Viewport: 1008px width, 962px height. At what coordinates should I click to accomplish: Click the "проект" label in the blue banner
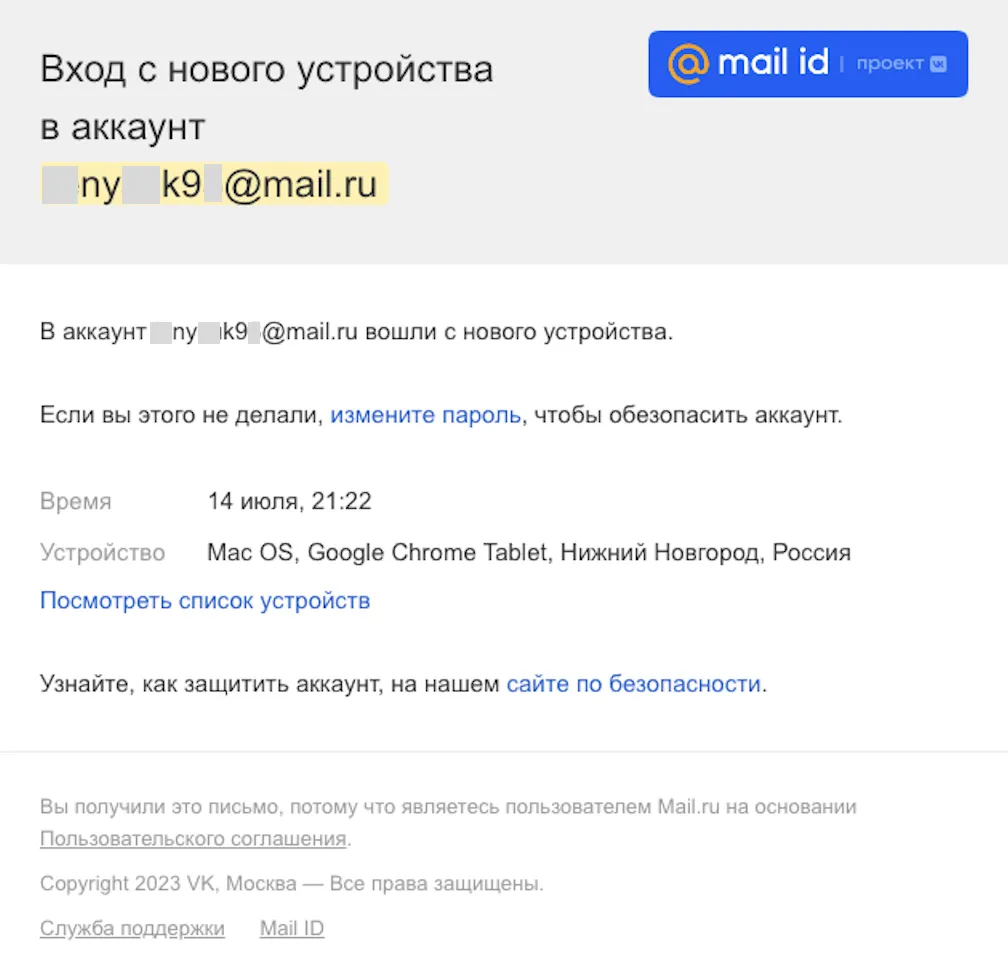[890, 64]
